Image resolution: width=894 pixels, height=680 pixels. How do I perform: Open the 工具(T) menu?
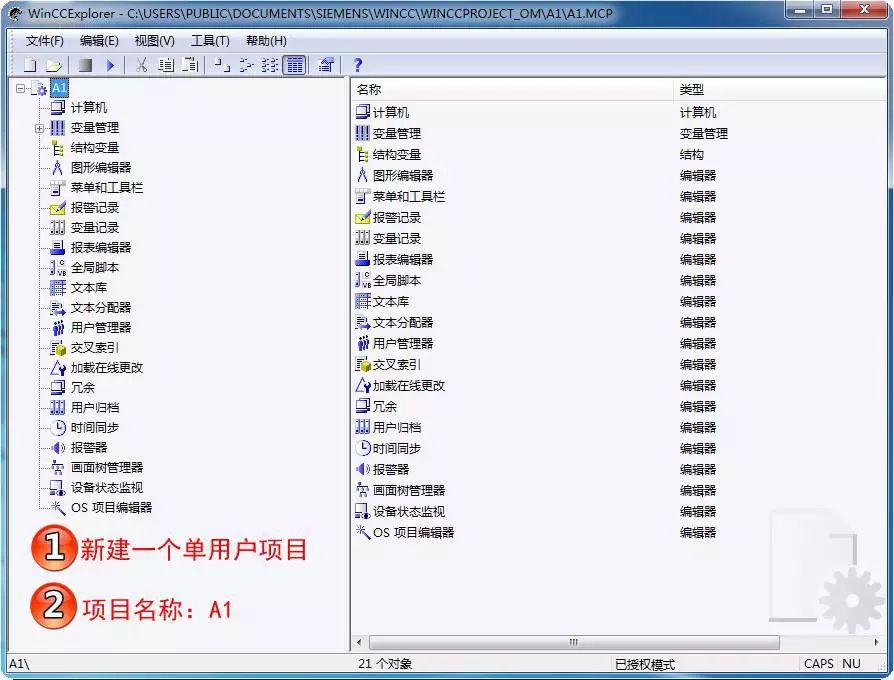[x=210, y=40]
